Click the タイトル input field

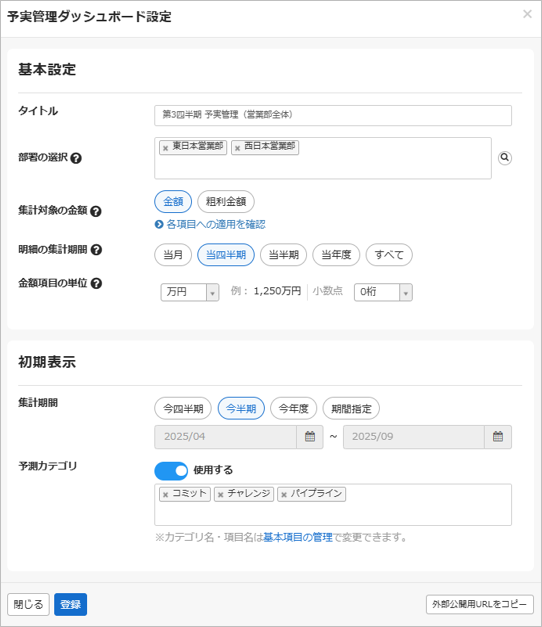(333, 115)
